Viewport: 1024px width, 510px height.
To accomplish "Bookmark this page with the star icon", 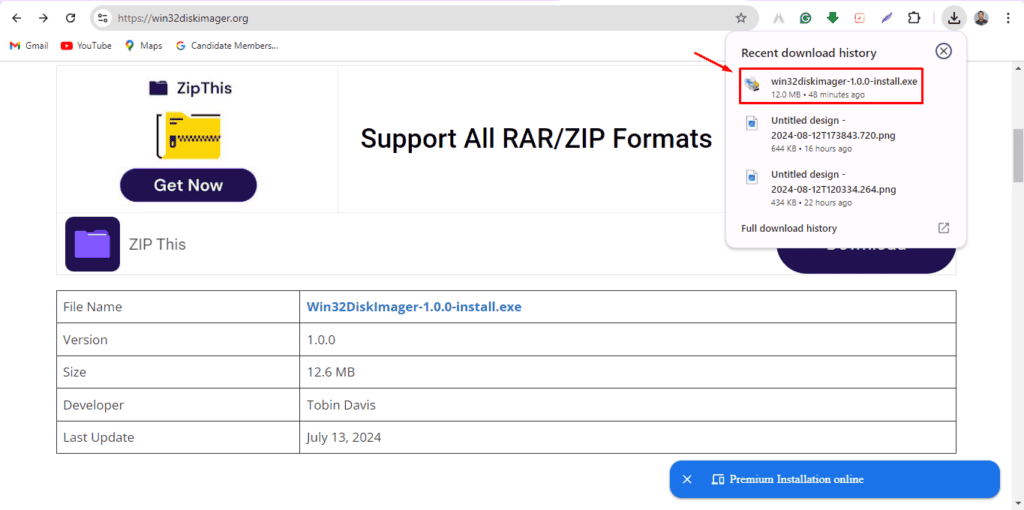I will 741,18.
